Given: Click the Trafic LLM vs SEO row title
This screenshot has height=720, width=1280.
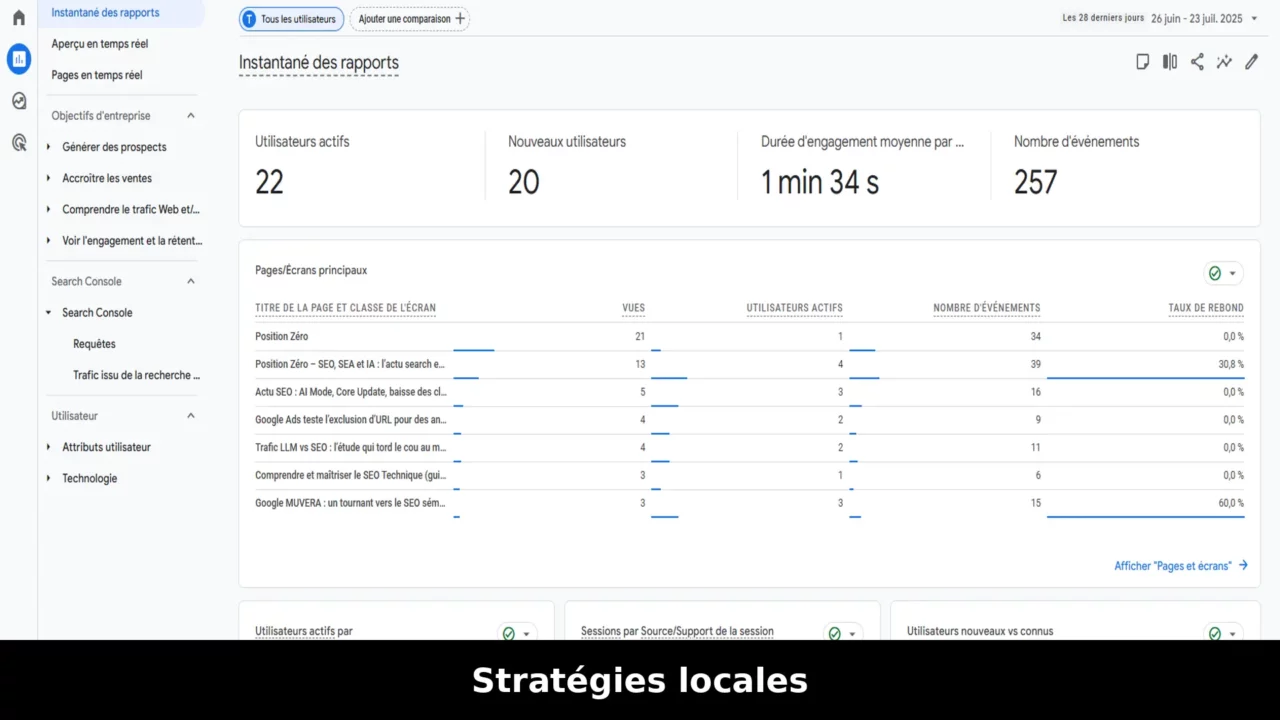Looking at the screenshot, I should click(351, 448).
